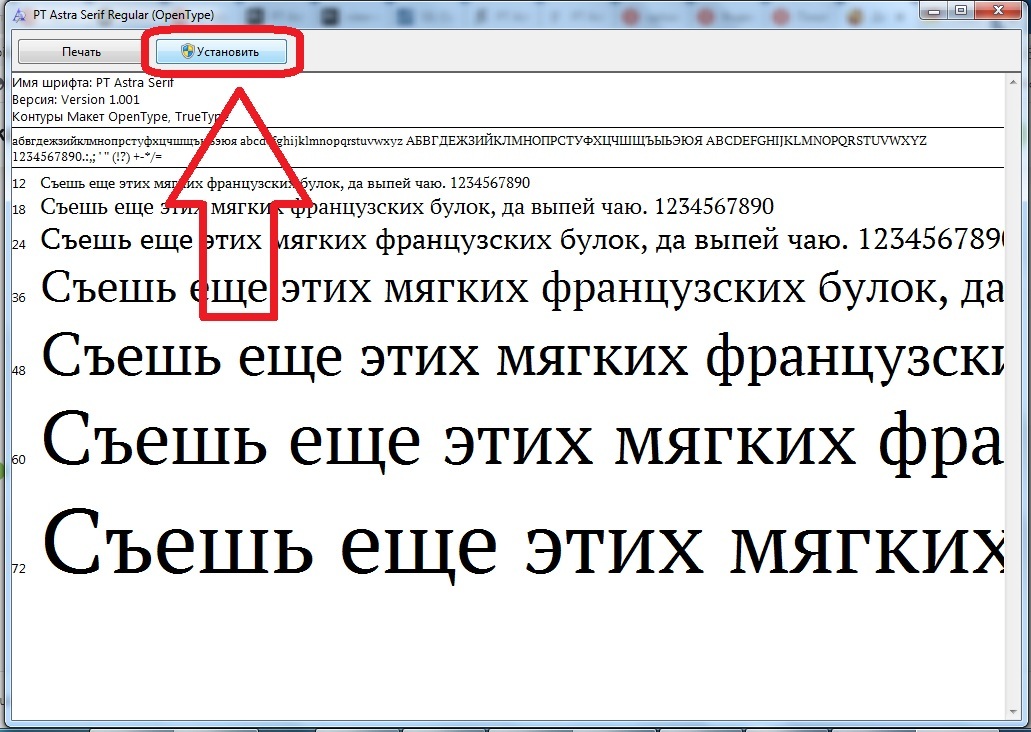Click the text 'Имя шрифта: PT Astra Serif'
Image resolution: width=1031 pixels, height=732 pixels.
pos(93,83)
